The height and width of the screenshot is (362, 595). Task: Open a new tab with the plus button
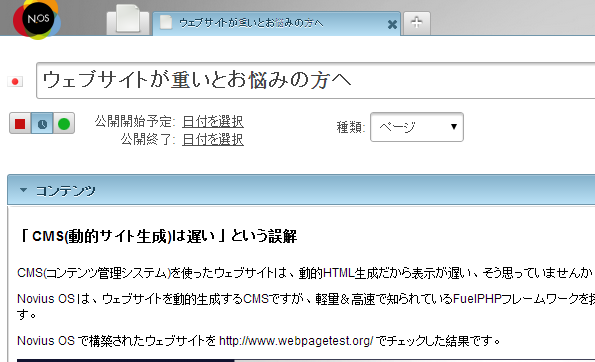pos(417,23)
